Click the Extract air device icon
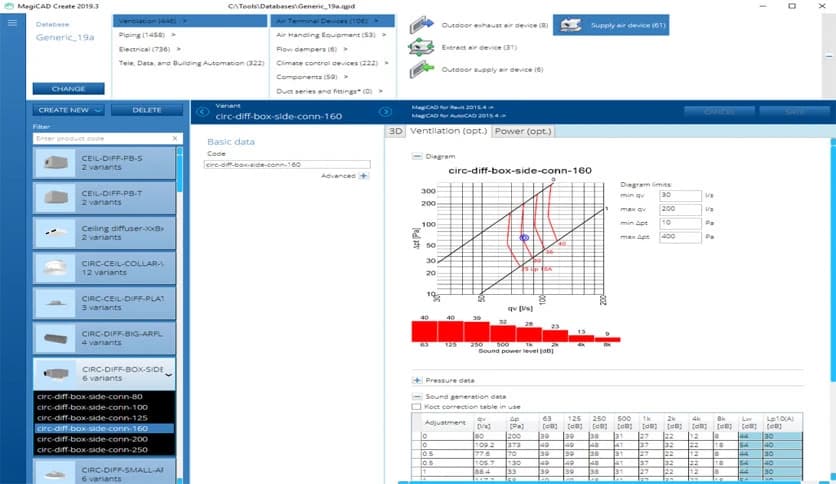 point(422,47)
